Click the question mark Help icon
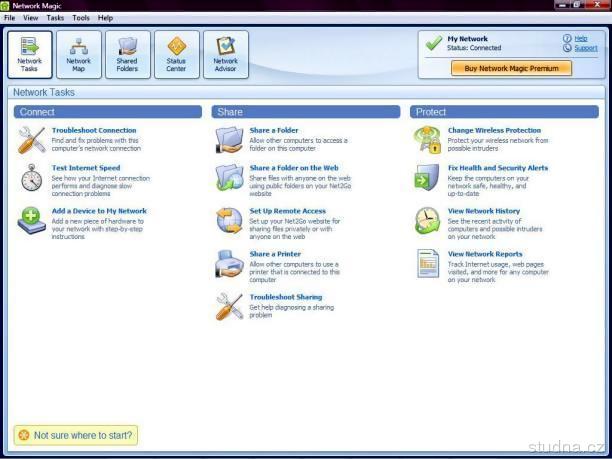612x459 pixels. [567, 38]
